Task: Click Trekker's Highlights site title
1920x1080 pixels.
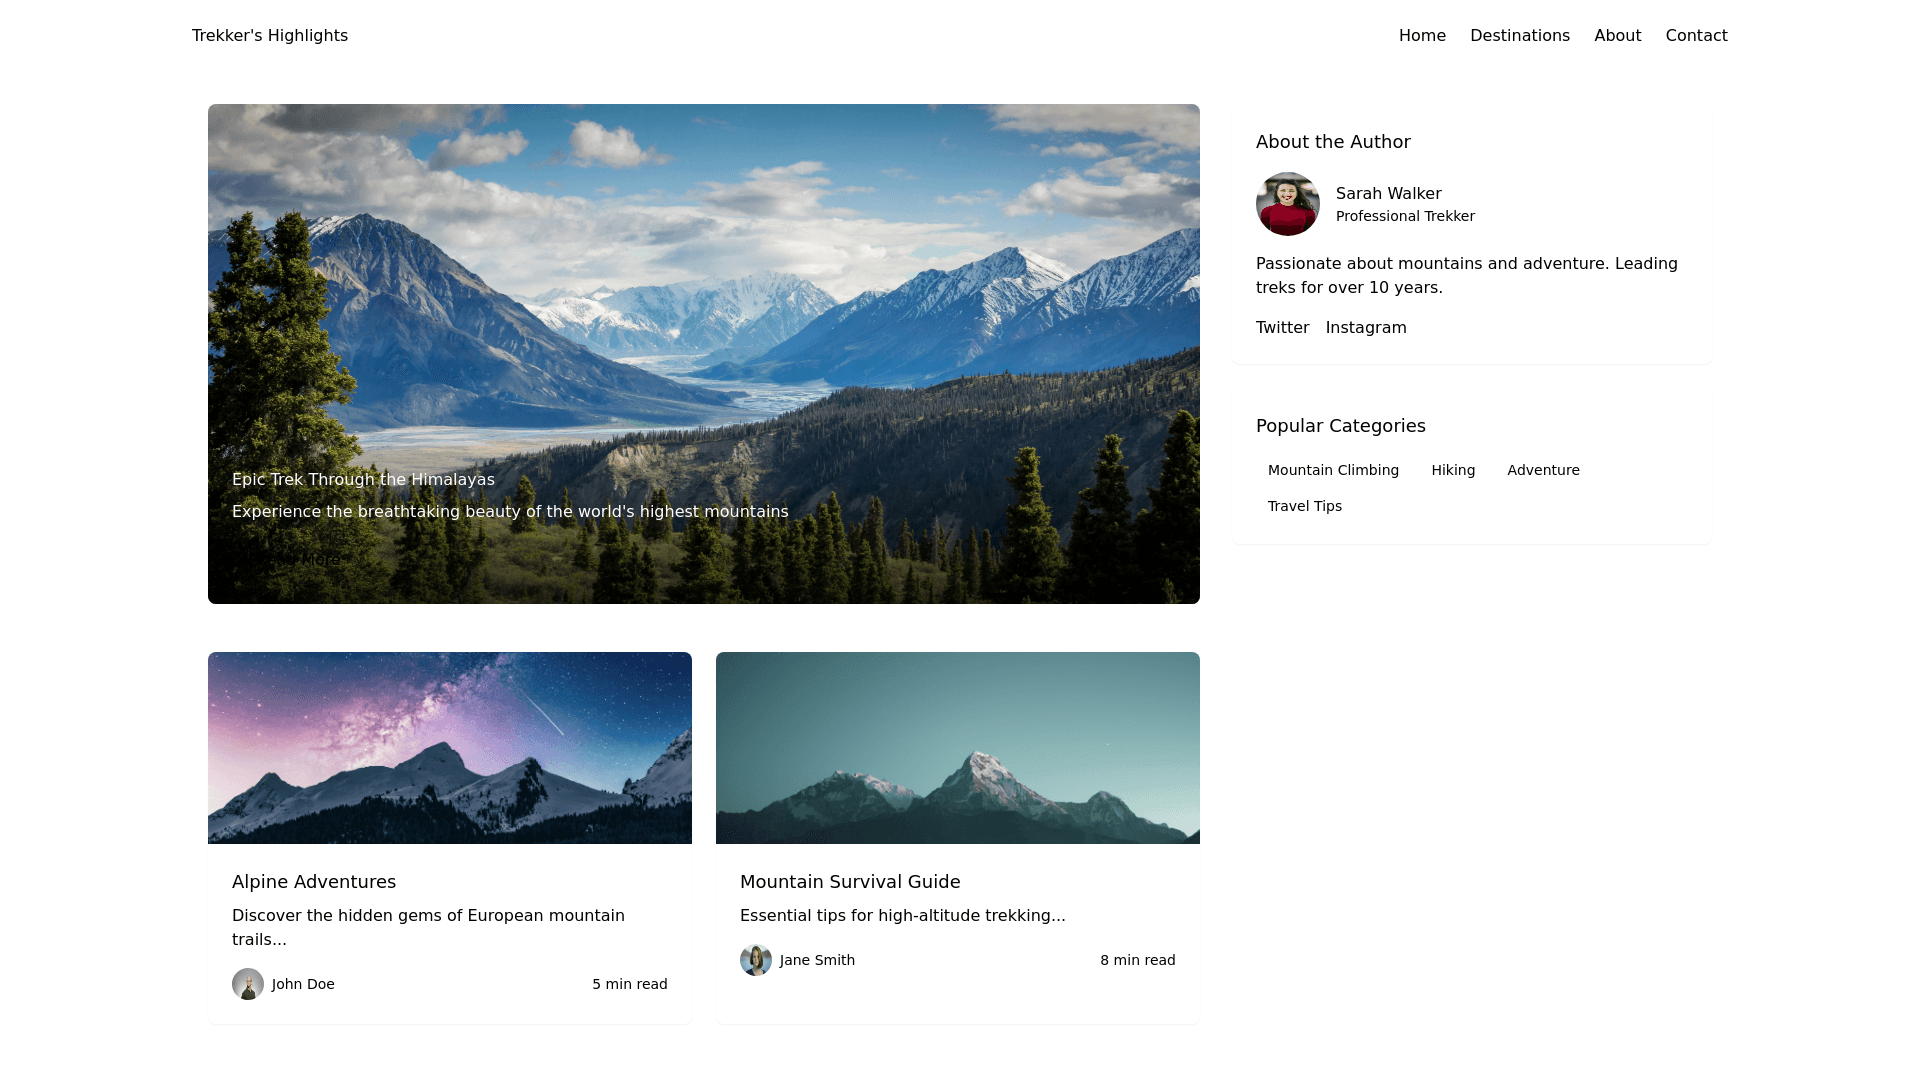Action: (270, 36)
